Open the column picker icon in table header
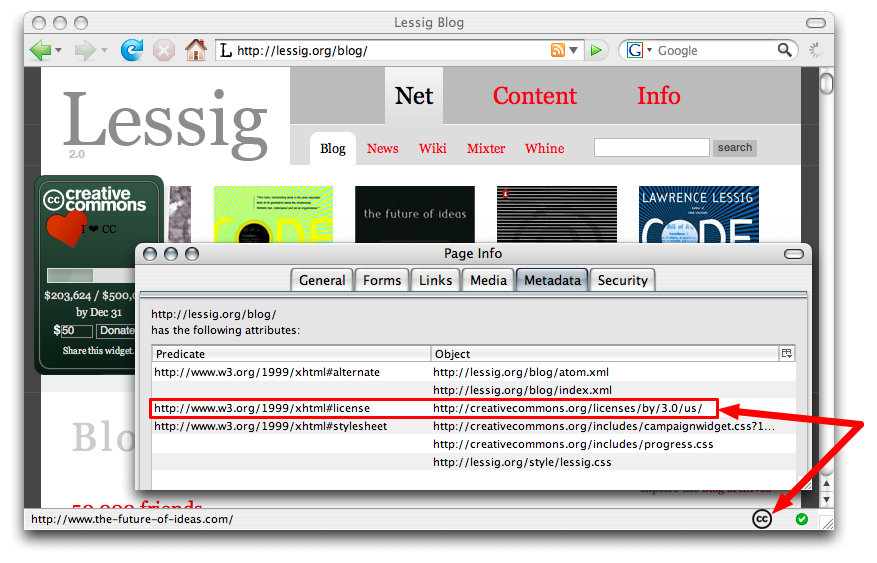Screen dimensions: 877x563 pos(787,353)
